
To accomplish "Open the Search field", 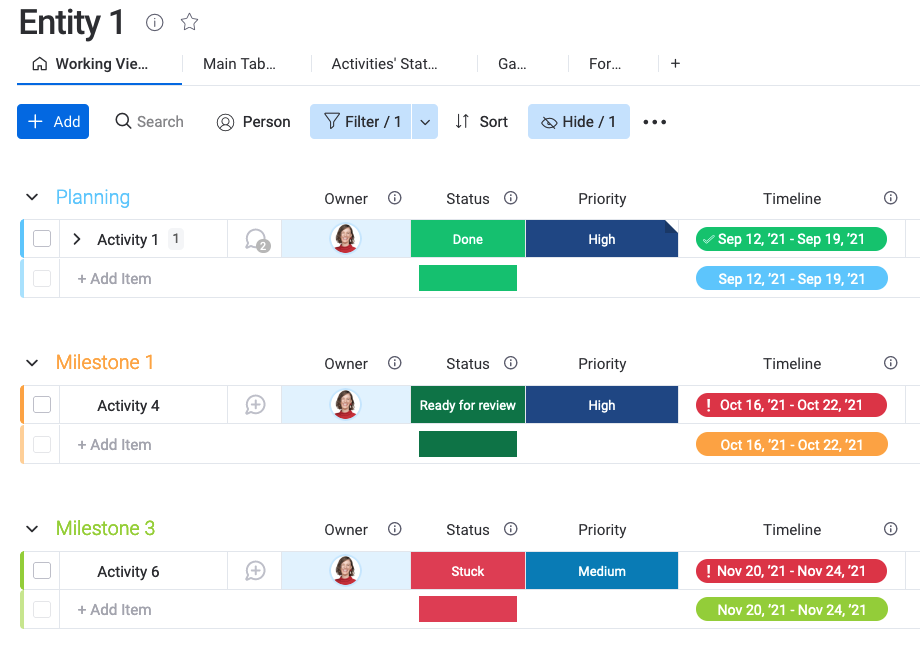I will coord(150,121).
